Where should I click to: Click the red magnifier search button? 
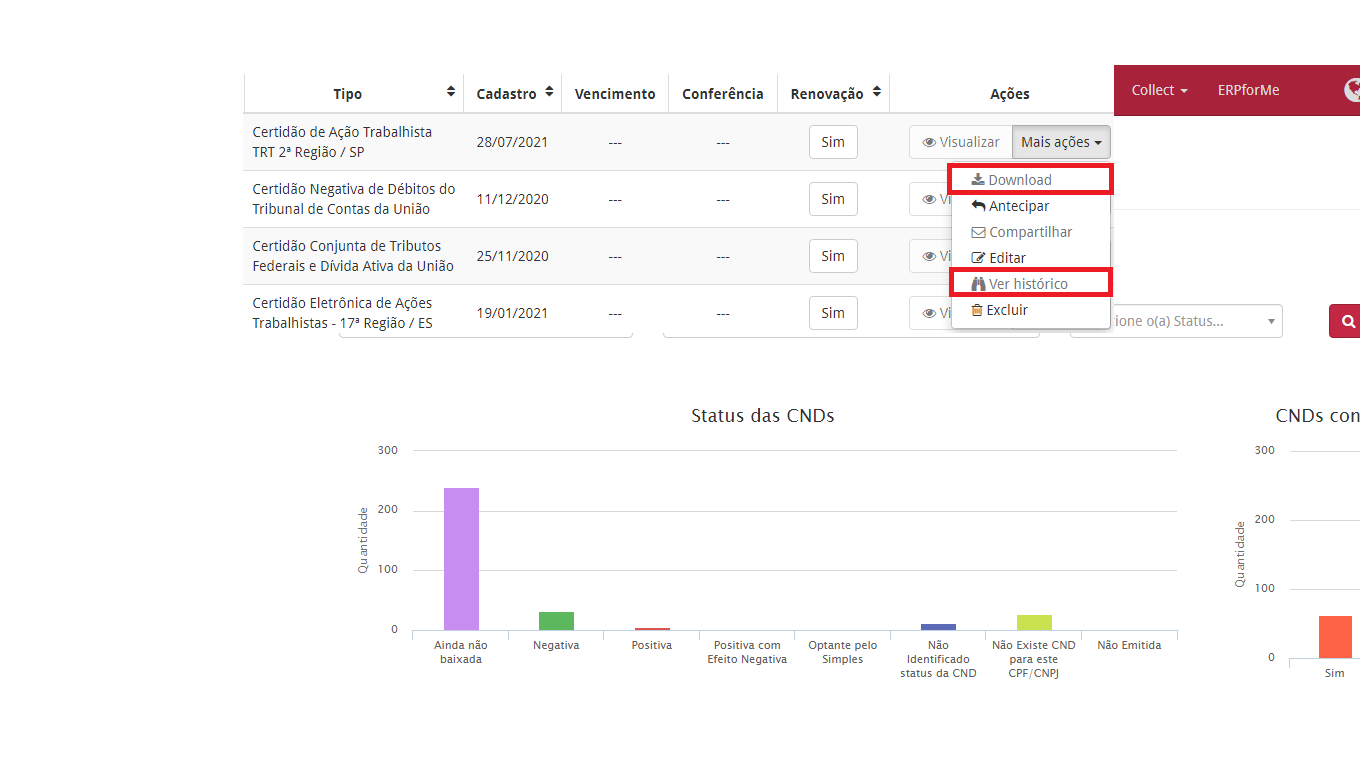coord(1347,321)
